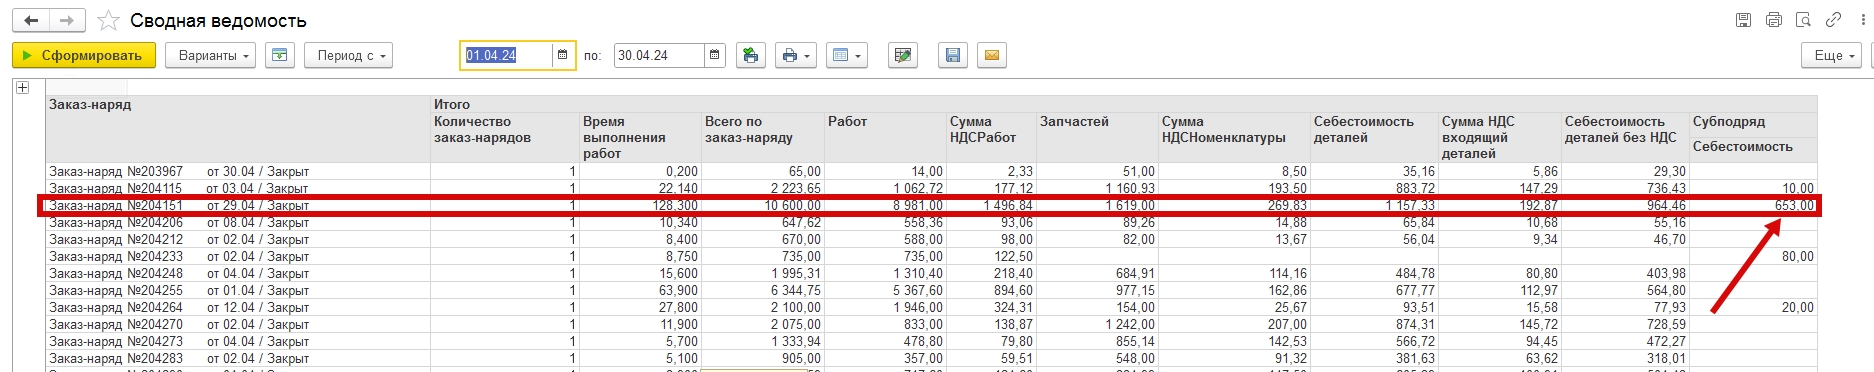Image resolution: width=1874 pixels, height=372 pixels.
Task: Click the Количество заказ-нарядов column header
Action: [505, 137]
